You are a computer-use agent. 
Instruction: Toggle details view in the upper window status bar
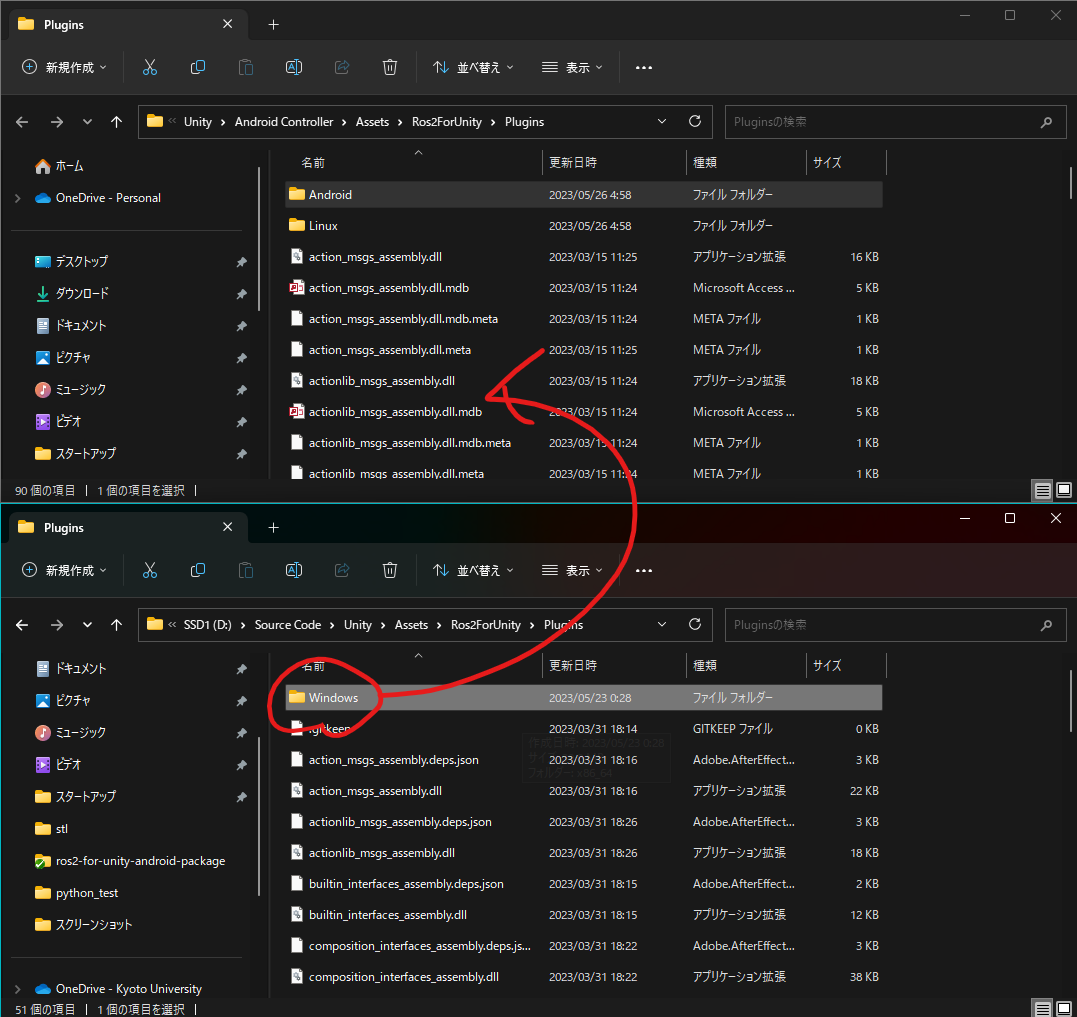coord(1043,490)
